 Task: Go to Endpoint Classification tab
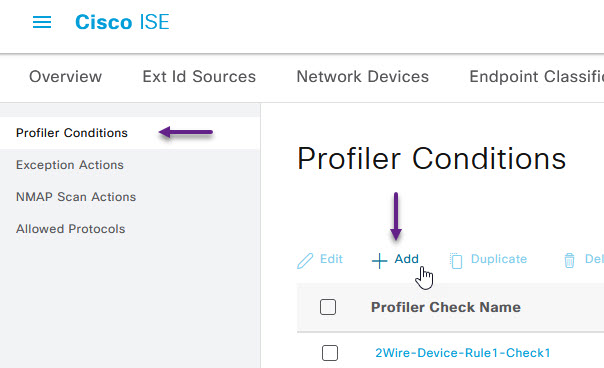point(536,77)
